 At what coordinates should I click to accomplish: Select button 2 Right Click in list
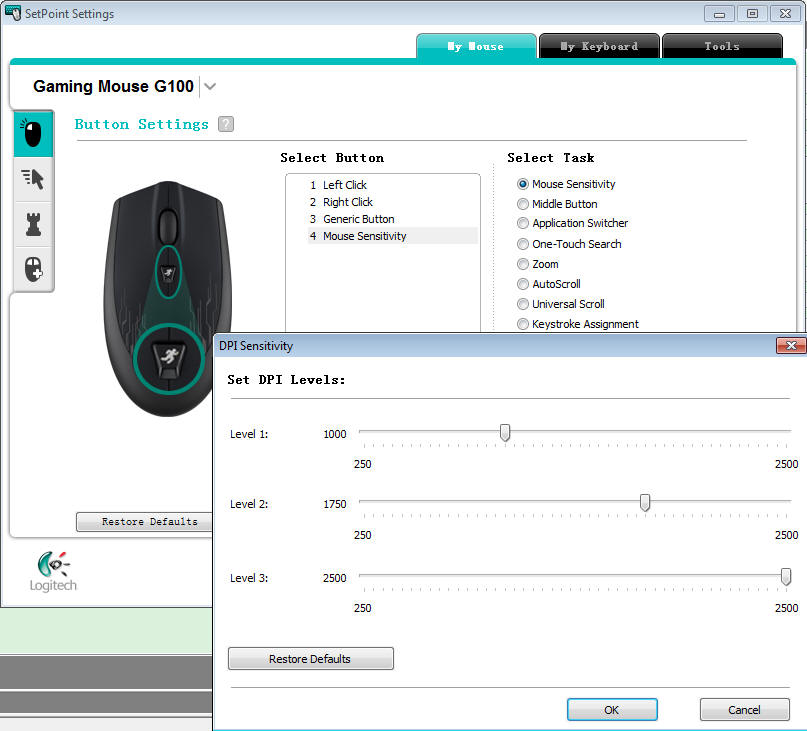coord(392,202)
